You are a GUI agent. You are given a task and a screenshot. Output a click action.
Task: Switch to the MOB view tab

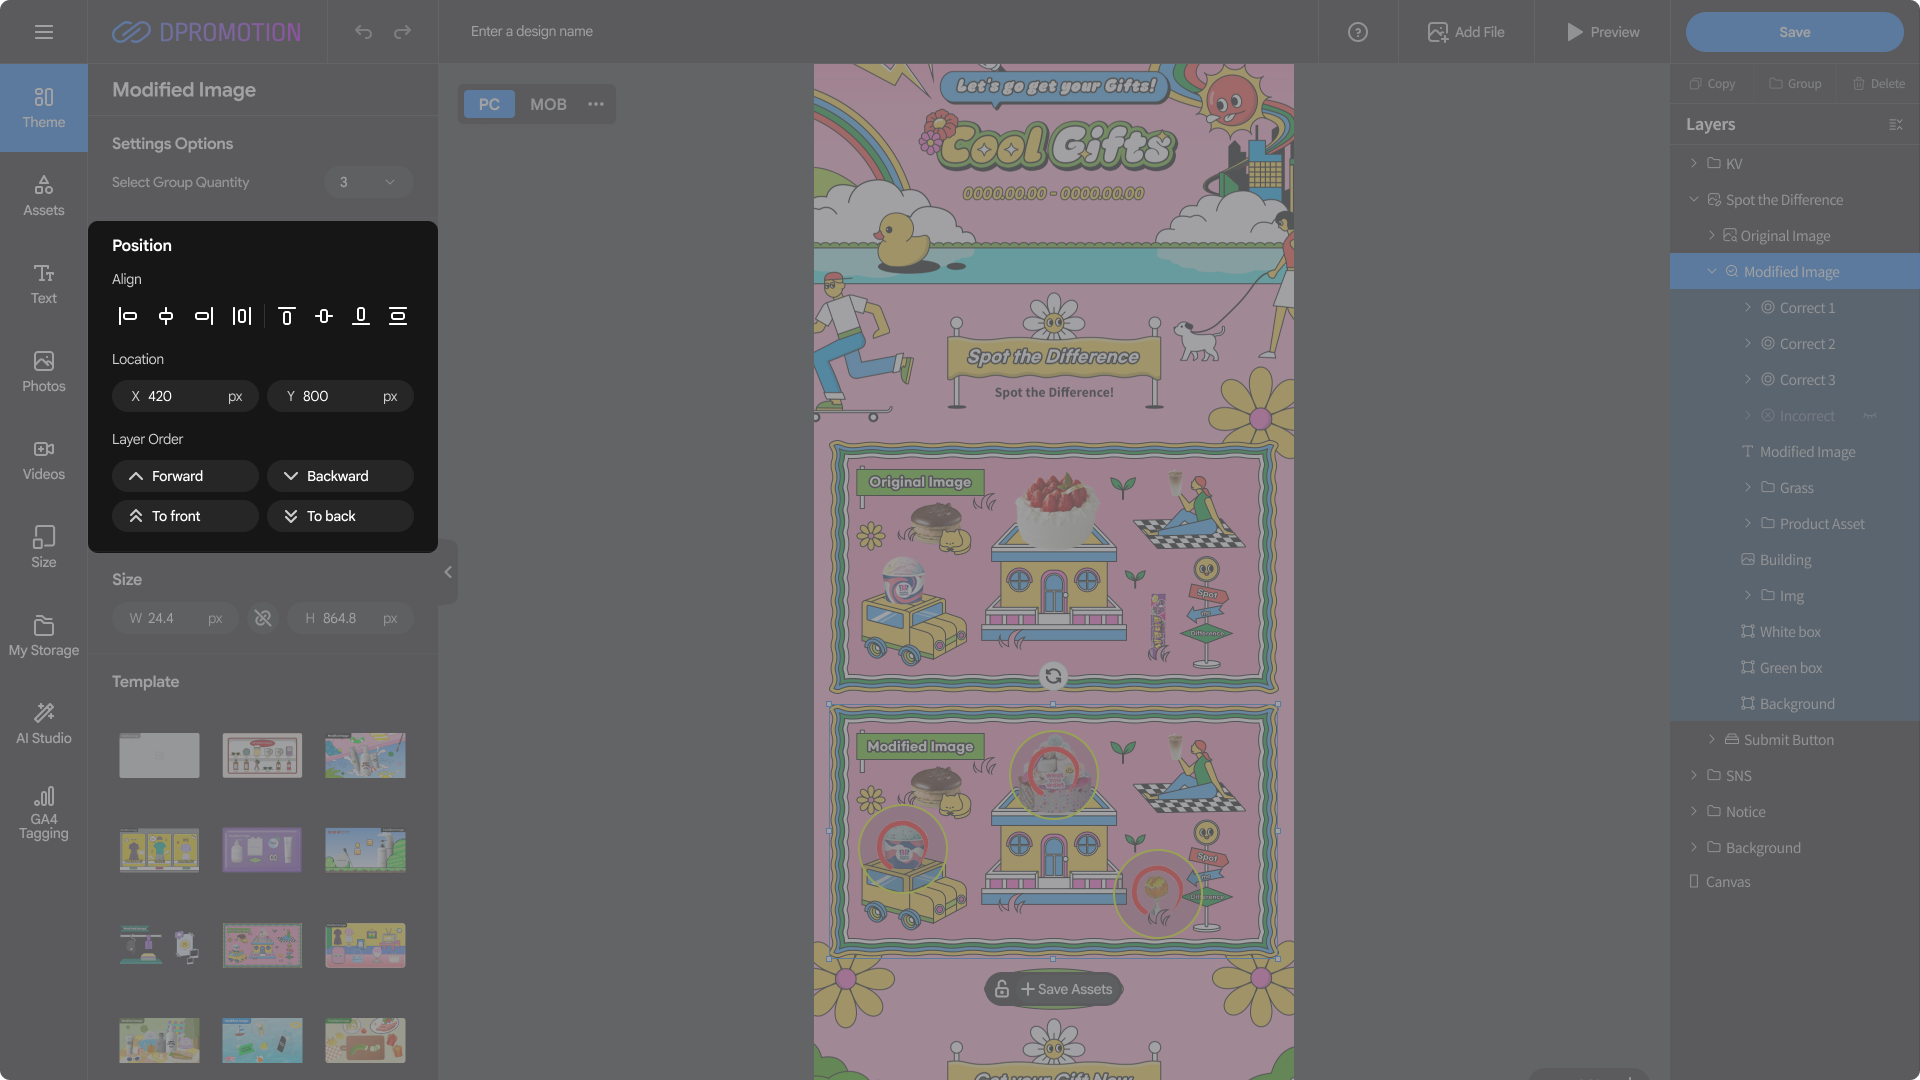(x=548, y=104)
